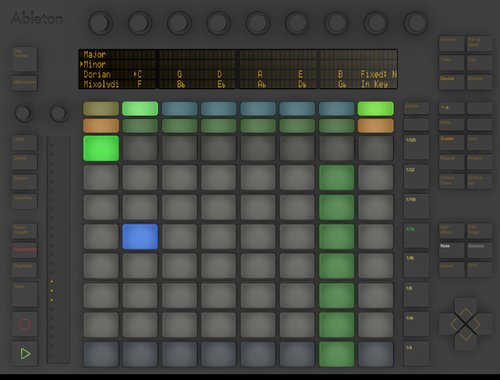Select the 1/4 repeat rate button
Screen dimensions: 500x380
416,354
